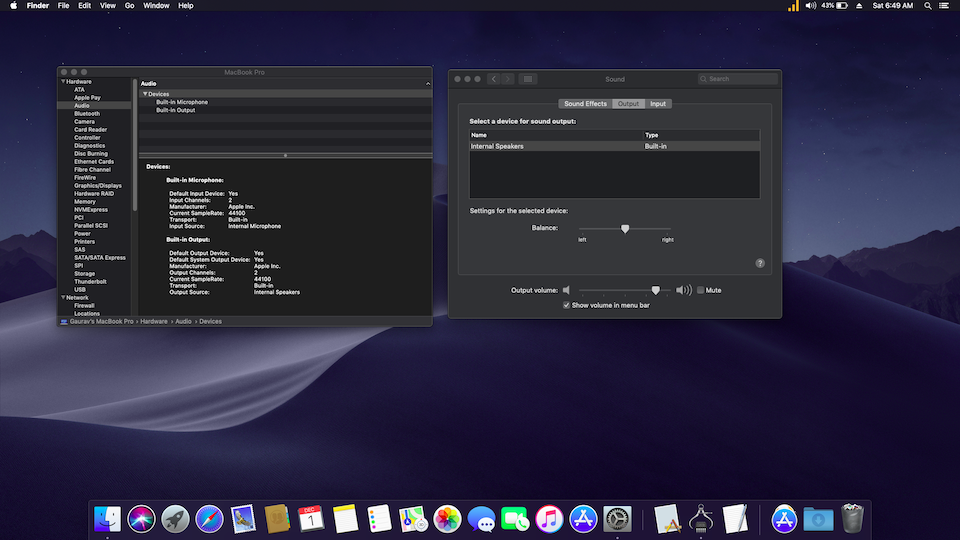Image resolution: width=960 pixels, height=540 pixels.
Task: Click the Balance slider handle
Action: 625,229
